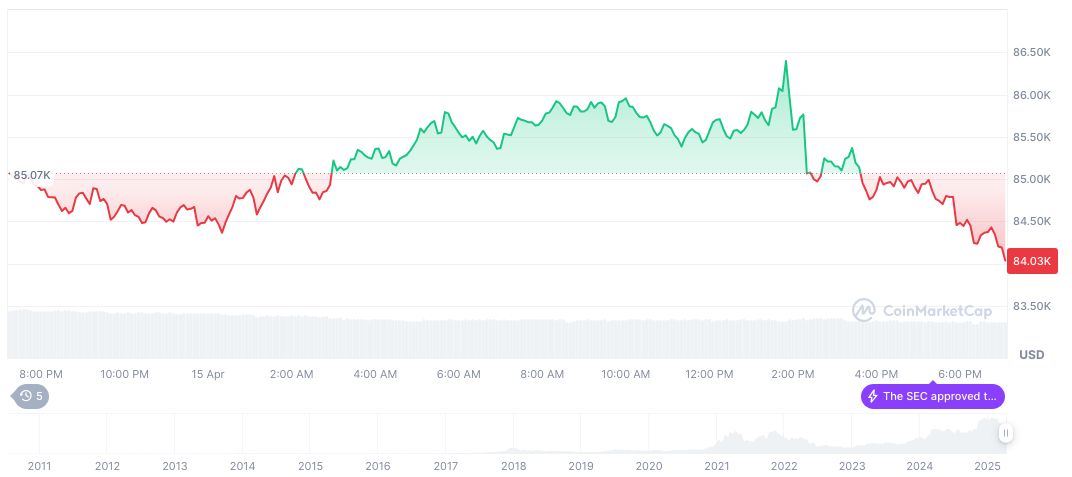This screenshot has width=1072, height=477.
Task: Select 2023 on the overview timeline
Action: click(852, 466)
